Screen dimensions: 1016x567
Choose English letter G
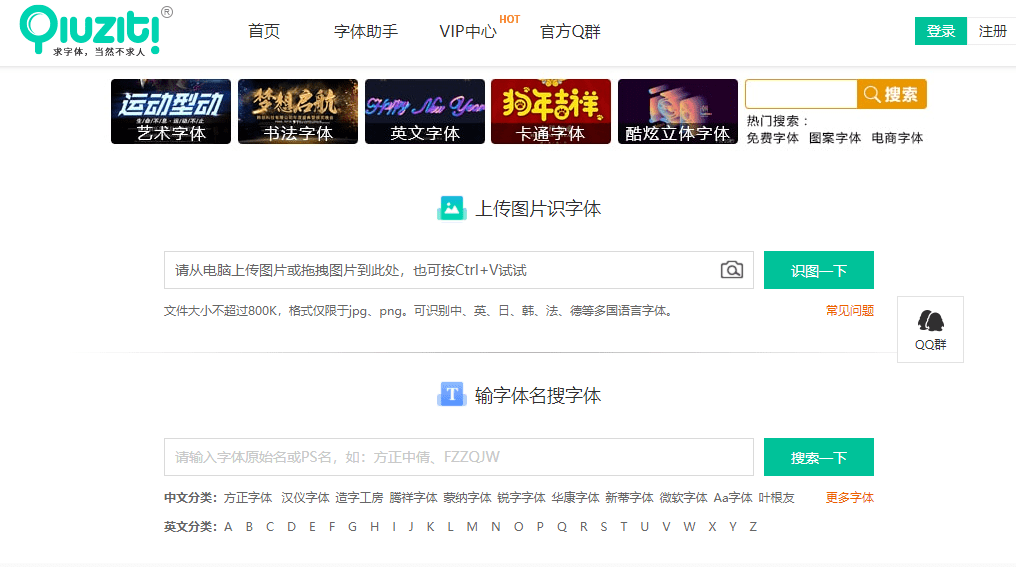coord(352,527)
